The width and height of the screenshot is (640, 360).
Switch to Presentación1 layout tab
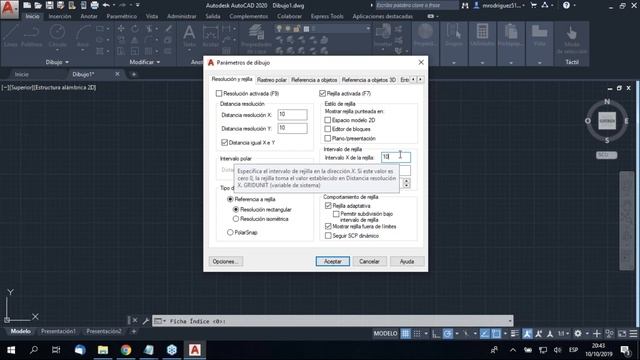[x=58, y=331]
